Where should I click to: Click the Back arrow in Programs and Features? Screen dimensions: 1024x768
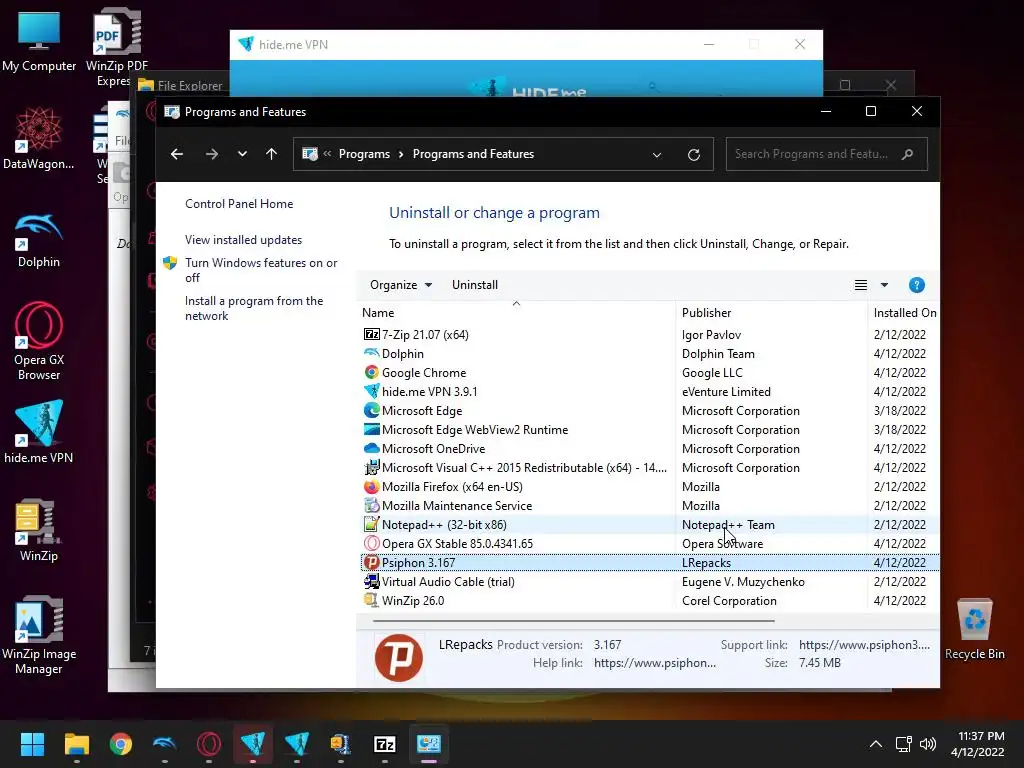tap(177, 154)
